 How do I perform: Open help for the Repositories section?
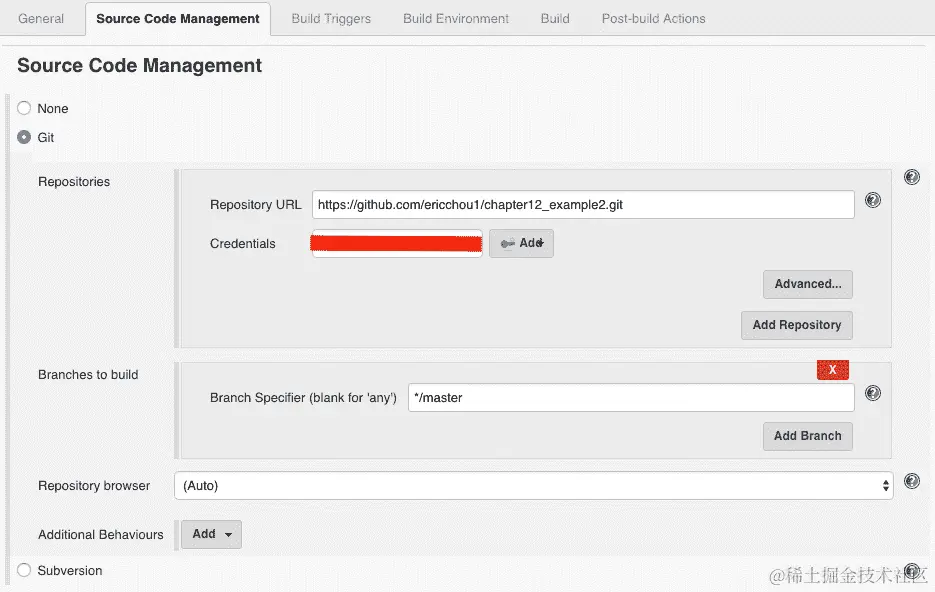tap(911, 177)
